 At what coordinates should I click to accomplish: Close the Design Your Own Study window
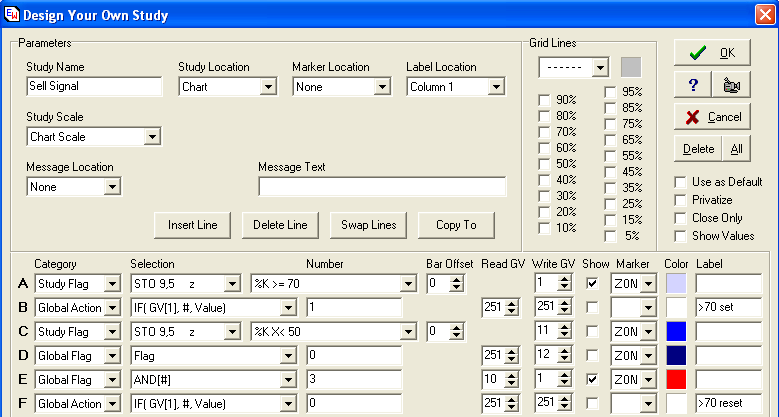(764, 15)
